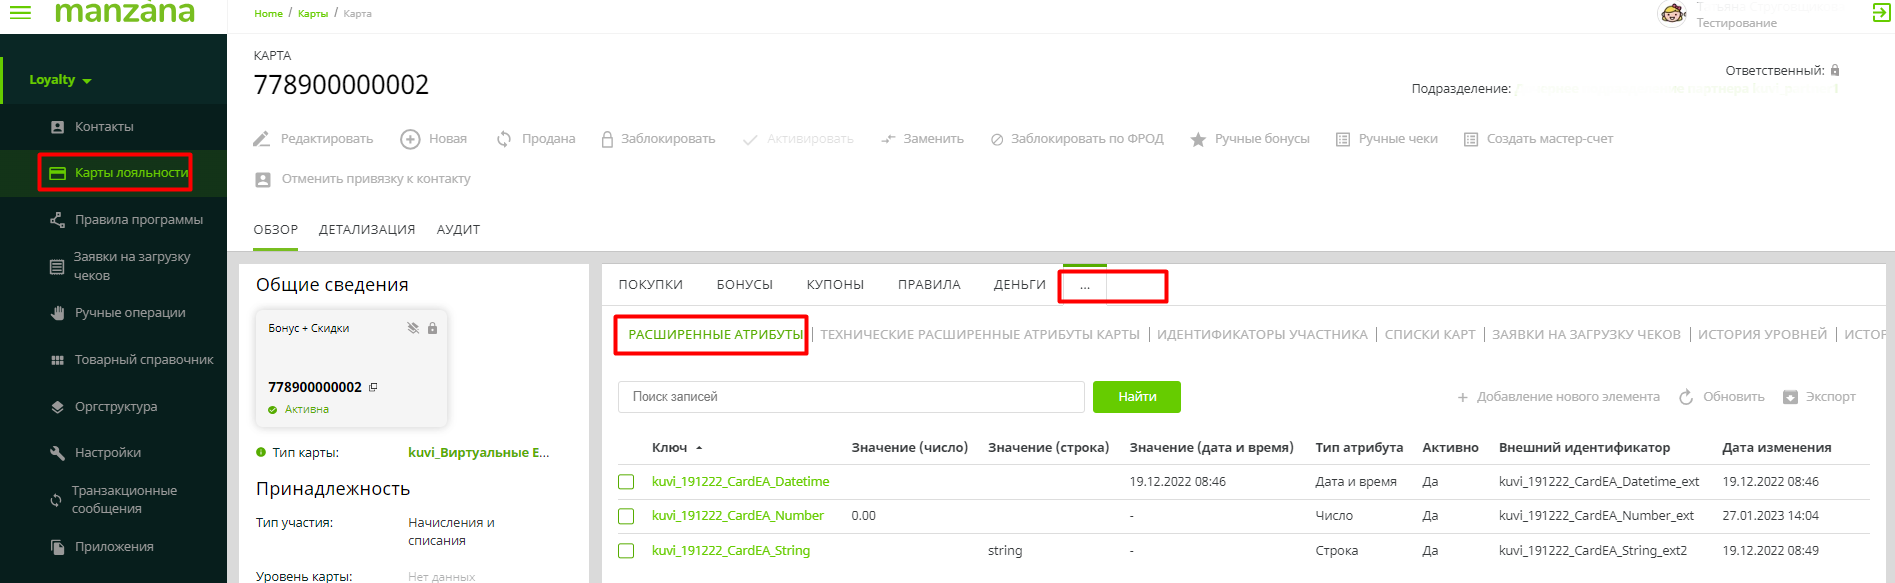Click the Edit pencil icon (Редактировать)
This screenshot has height=583, width=1895.
click(262, 139)
